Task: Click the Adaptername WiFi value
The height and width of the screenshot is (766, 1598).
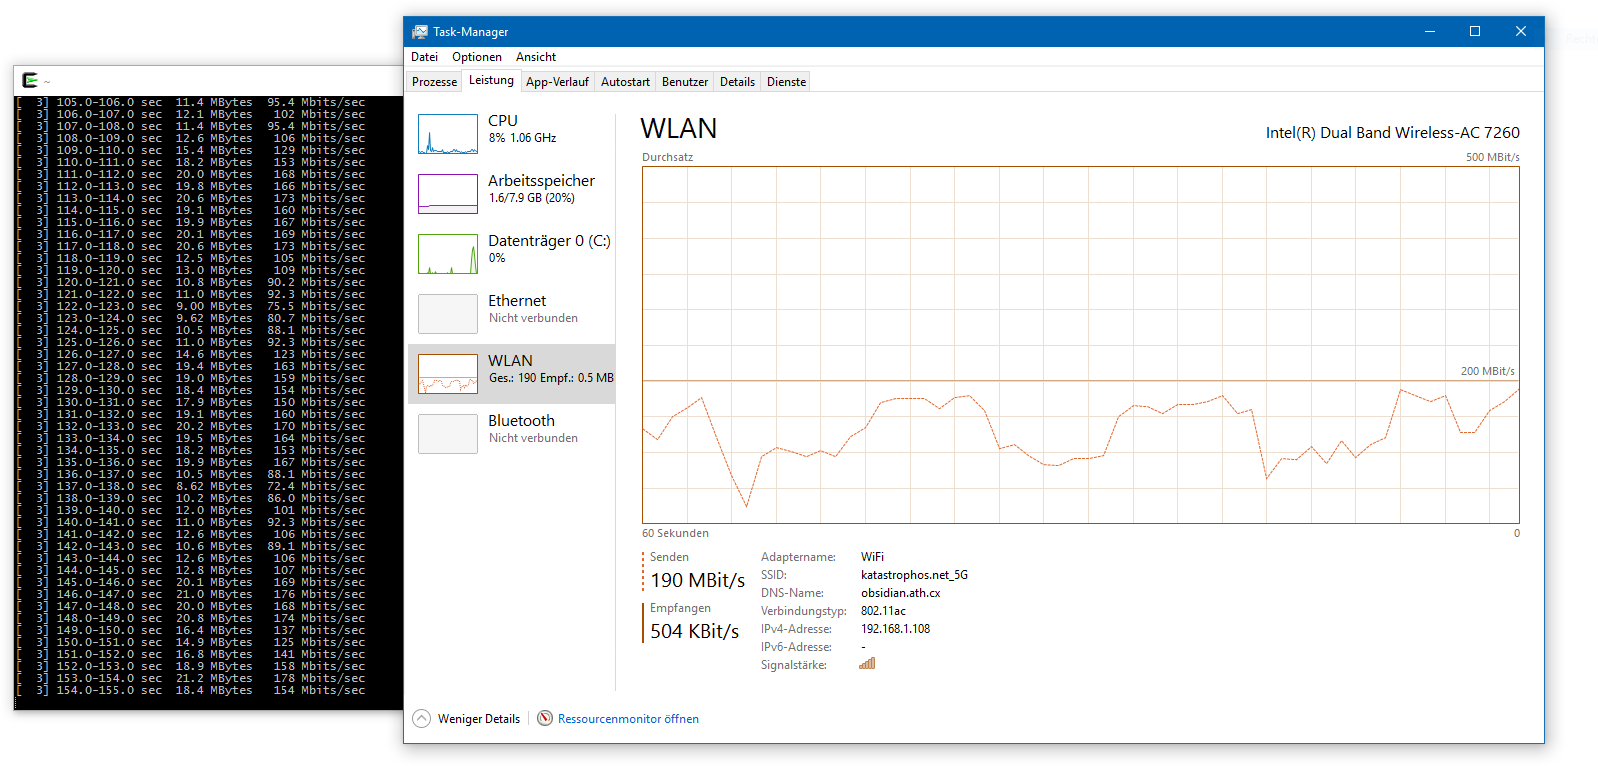Action: tap(872, 557)
